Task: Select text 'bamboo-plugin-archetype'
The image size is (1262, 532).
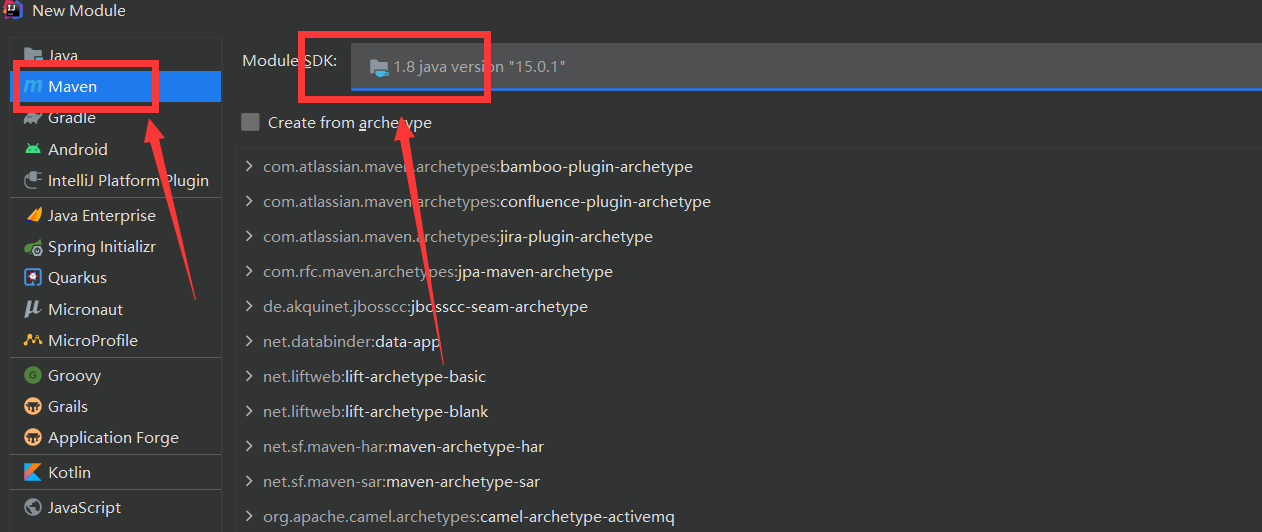Action: click(x=596, y=167)
